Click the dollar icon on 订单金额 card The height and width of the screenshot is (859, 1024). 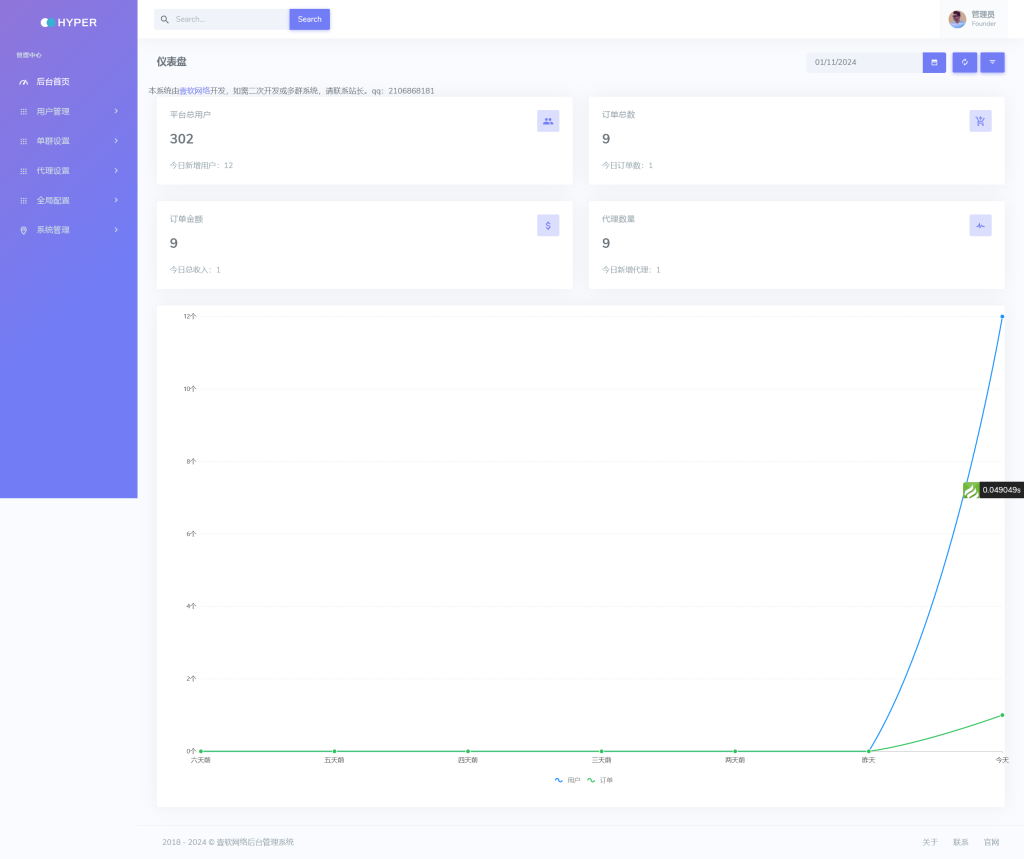pyautogui.click(x=548, y=225)
